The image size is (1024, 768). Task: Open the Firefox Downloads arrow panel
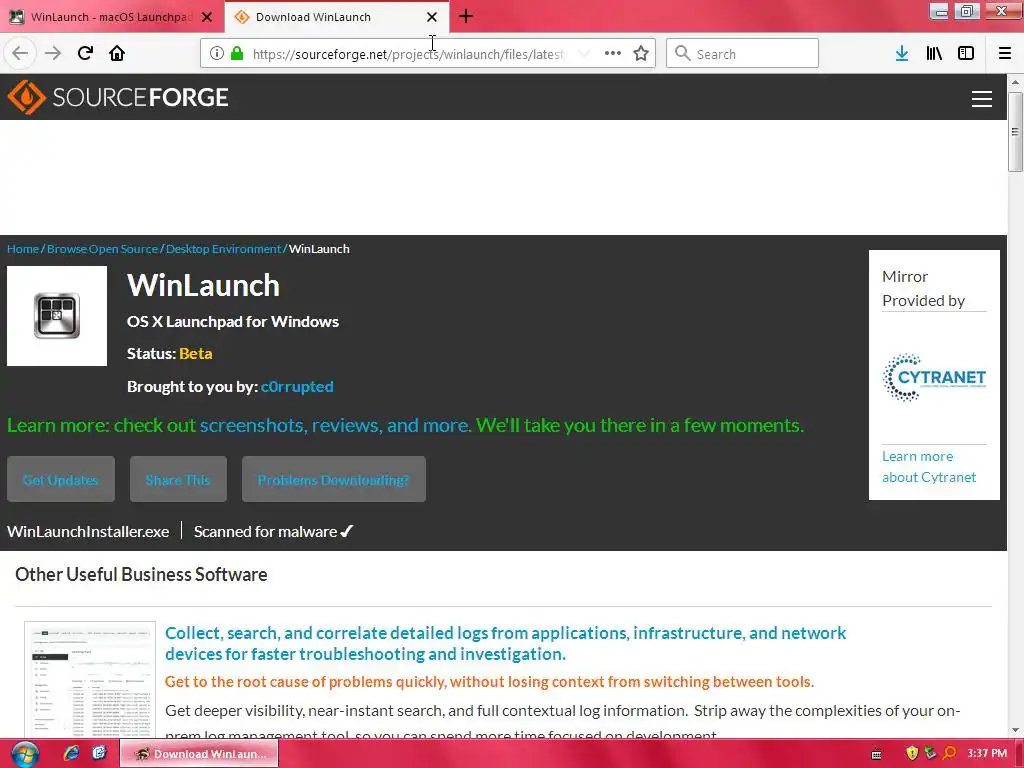tap(902, 53)
